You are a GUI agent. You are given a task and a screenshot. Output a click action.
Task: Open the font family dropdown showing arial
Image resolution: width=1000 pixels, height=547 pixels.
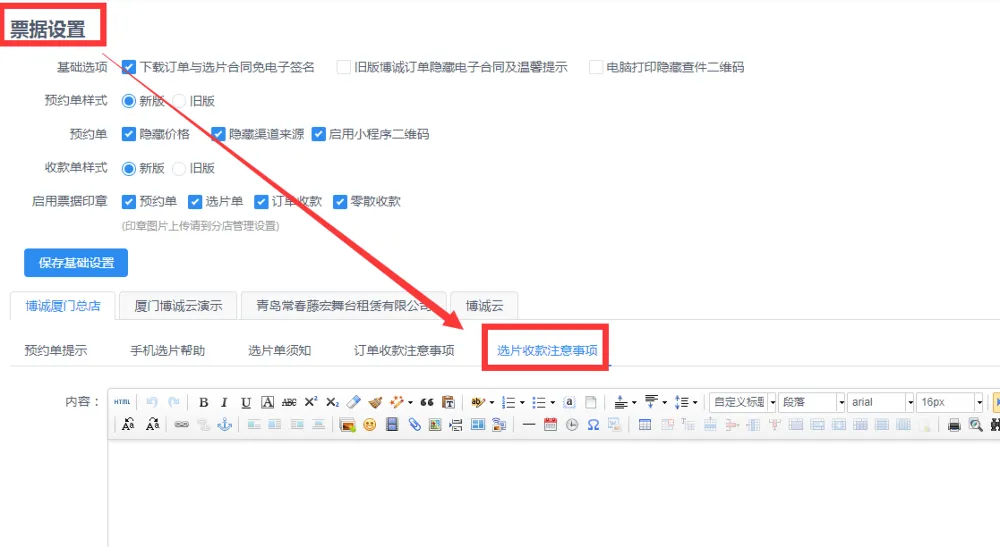(x=880, y=402)
